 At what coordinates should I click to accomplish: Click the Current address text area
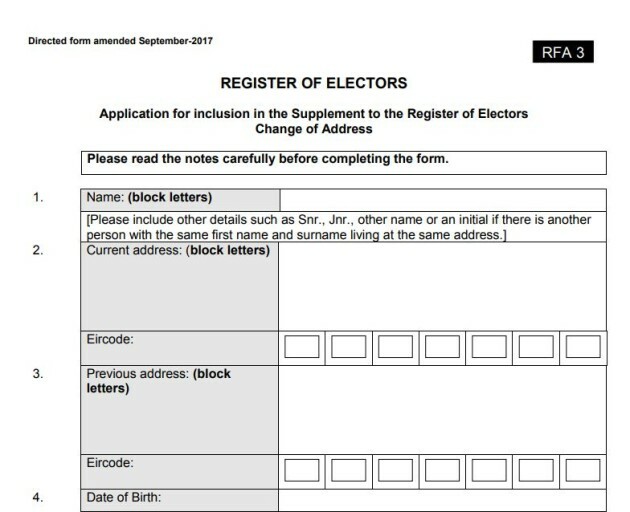[442, 285]
